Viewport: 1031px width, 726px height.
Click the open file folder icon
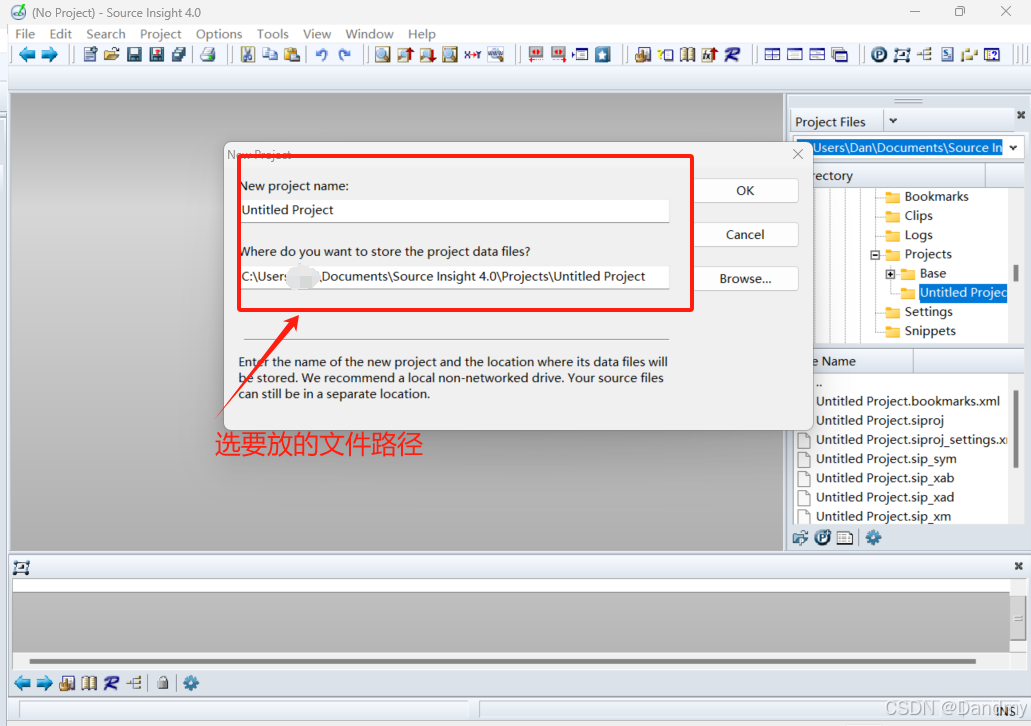pyautogui.click(x=112, y=55)
